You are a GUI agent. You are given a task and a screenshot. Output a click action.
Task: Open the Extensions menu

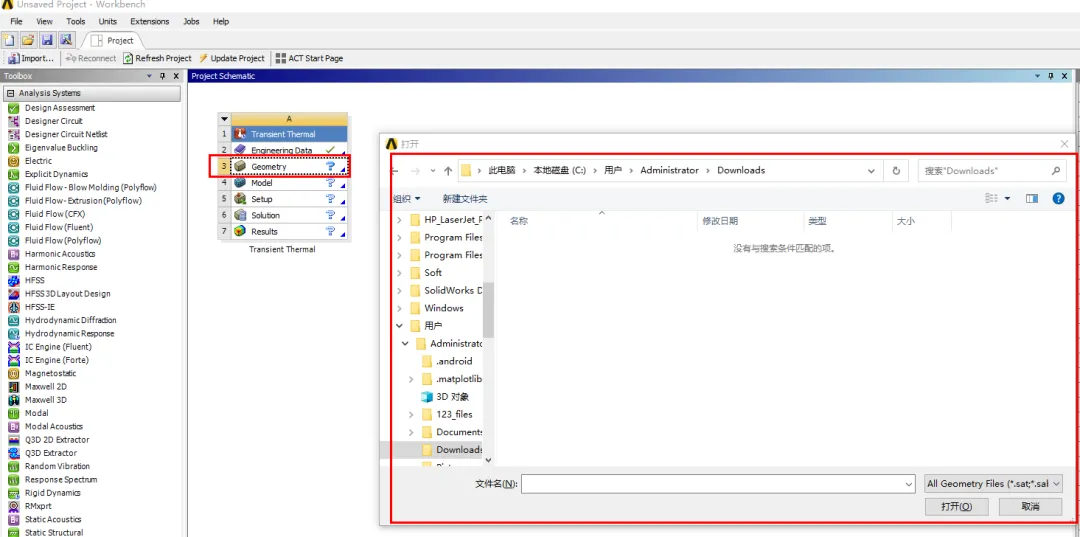point(149,21)
